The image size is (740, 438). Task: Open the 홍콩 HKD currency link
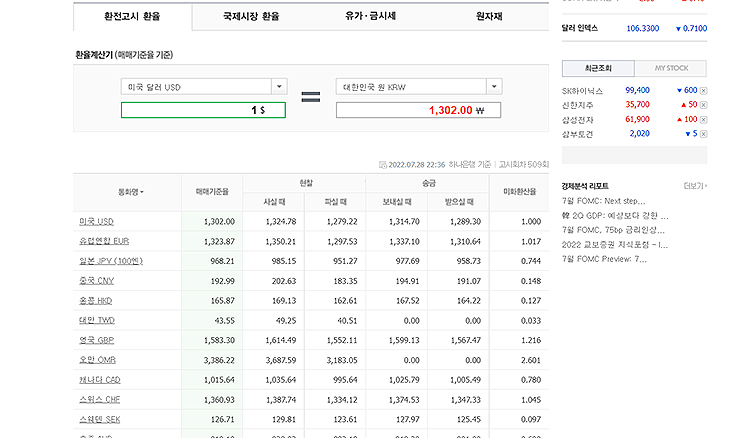(95, 301)
